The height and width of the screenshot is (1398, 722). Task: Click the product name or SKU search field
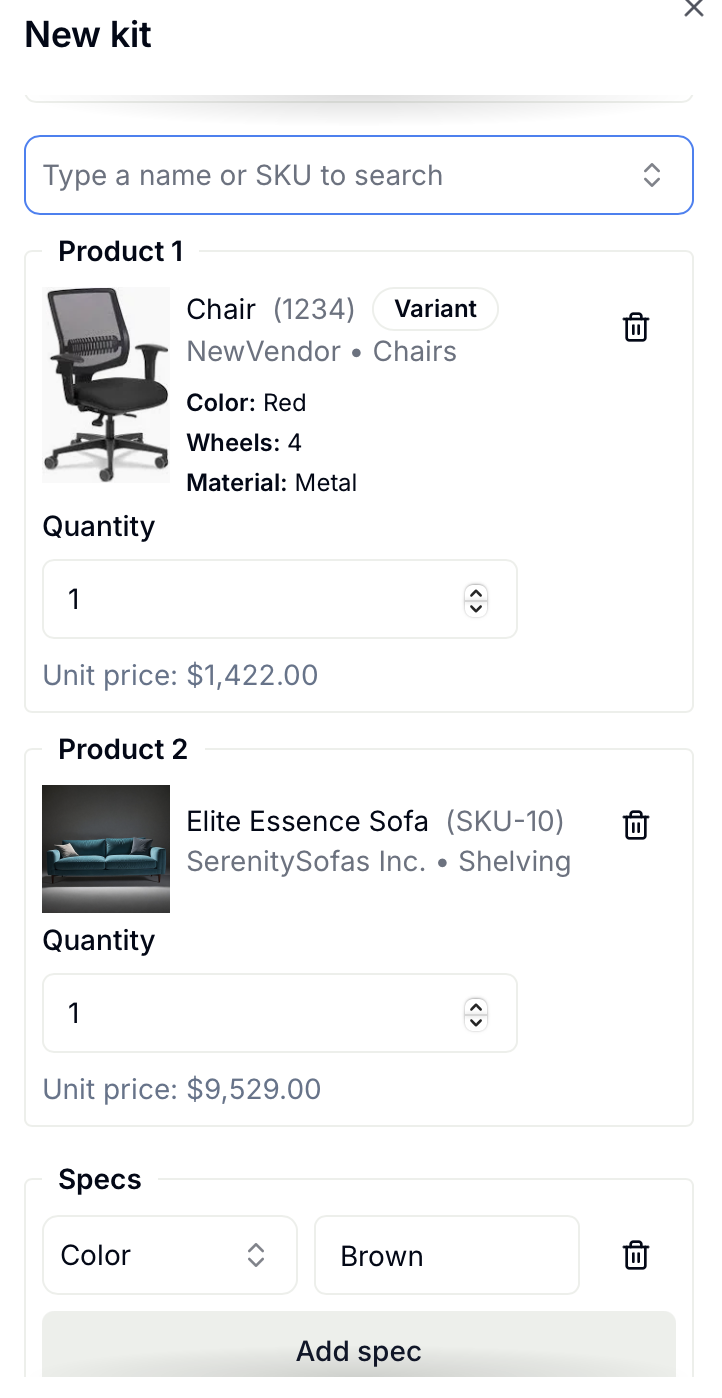tap(330, 175)
